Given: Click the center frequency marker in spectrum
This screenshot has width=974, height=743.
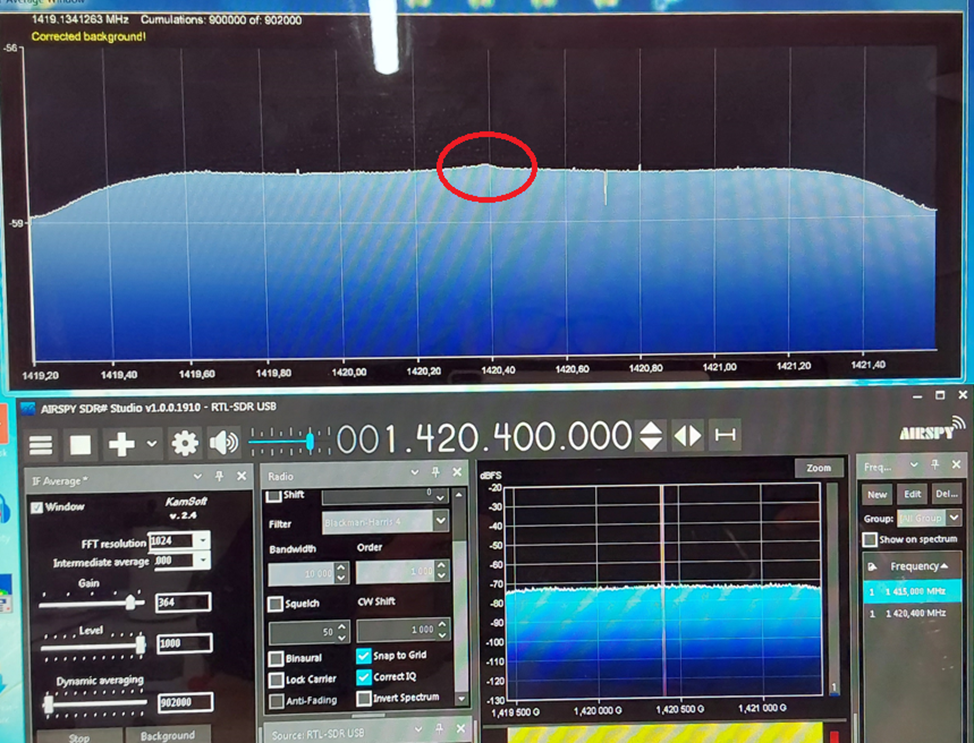Looking at the screenshot, I should (x=663, y=590).
